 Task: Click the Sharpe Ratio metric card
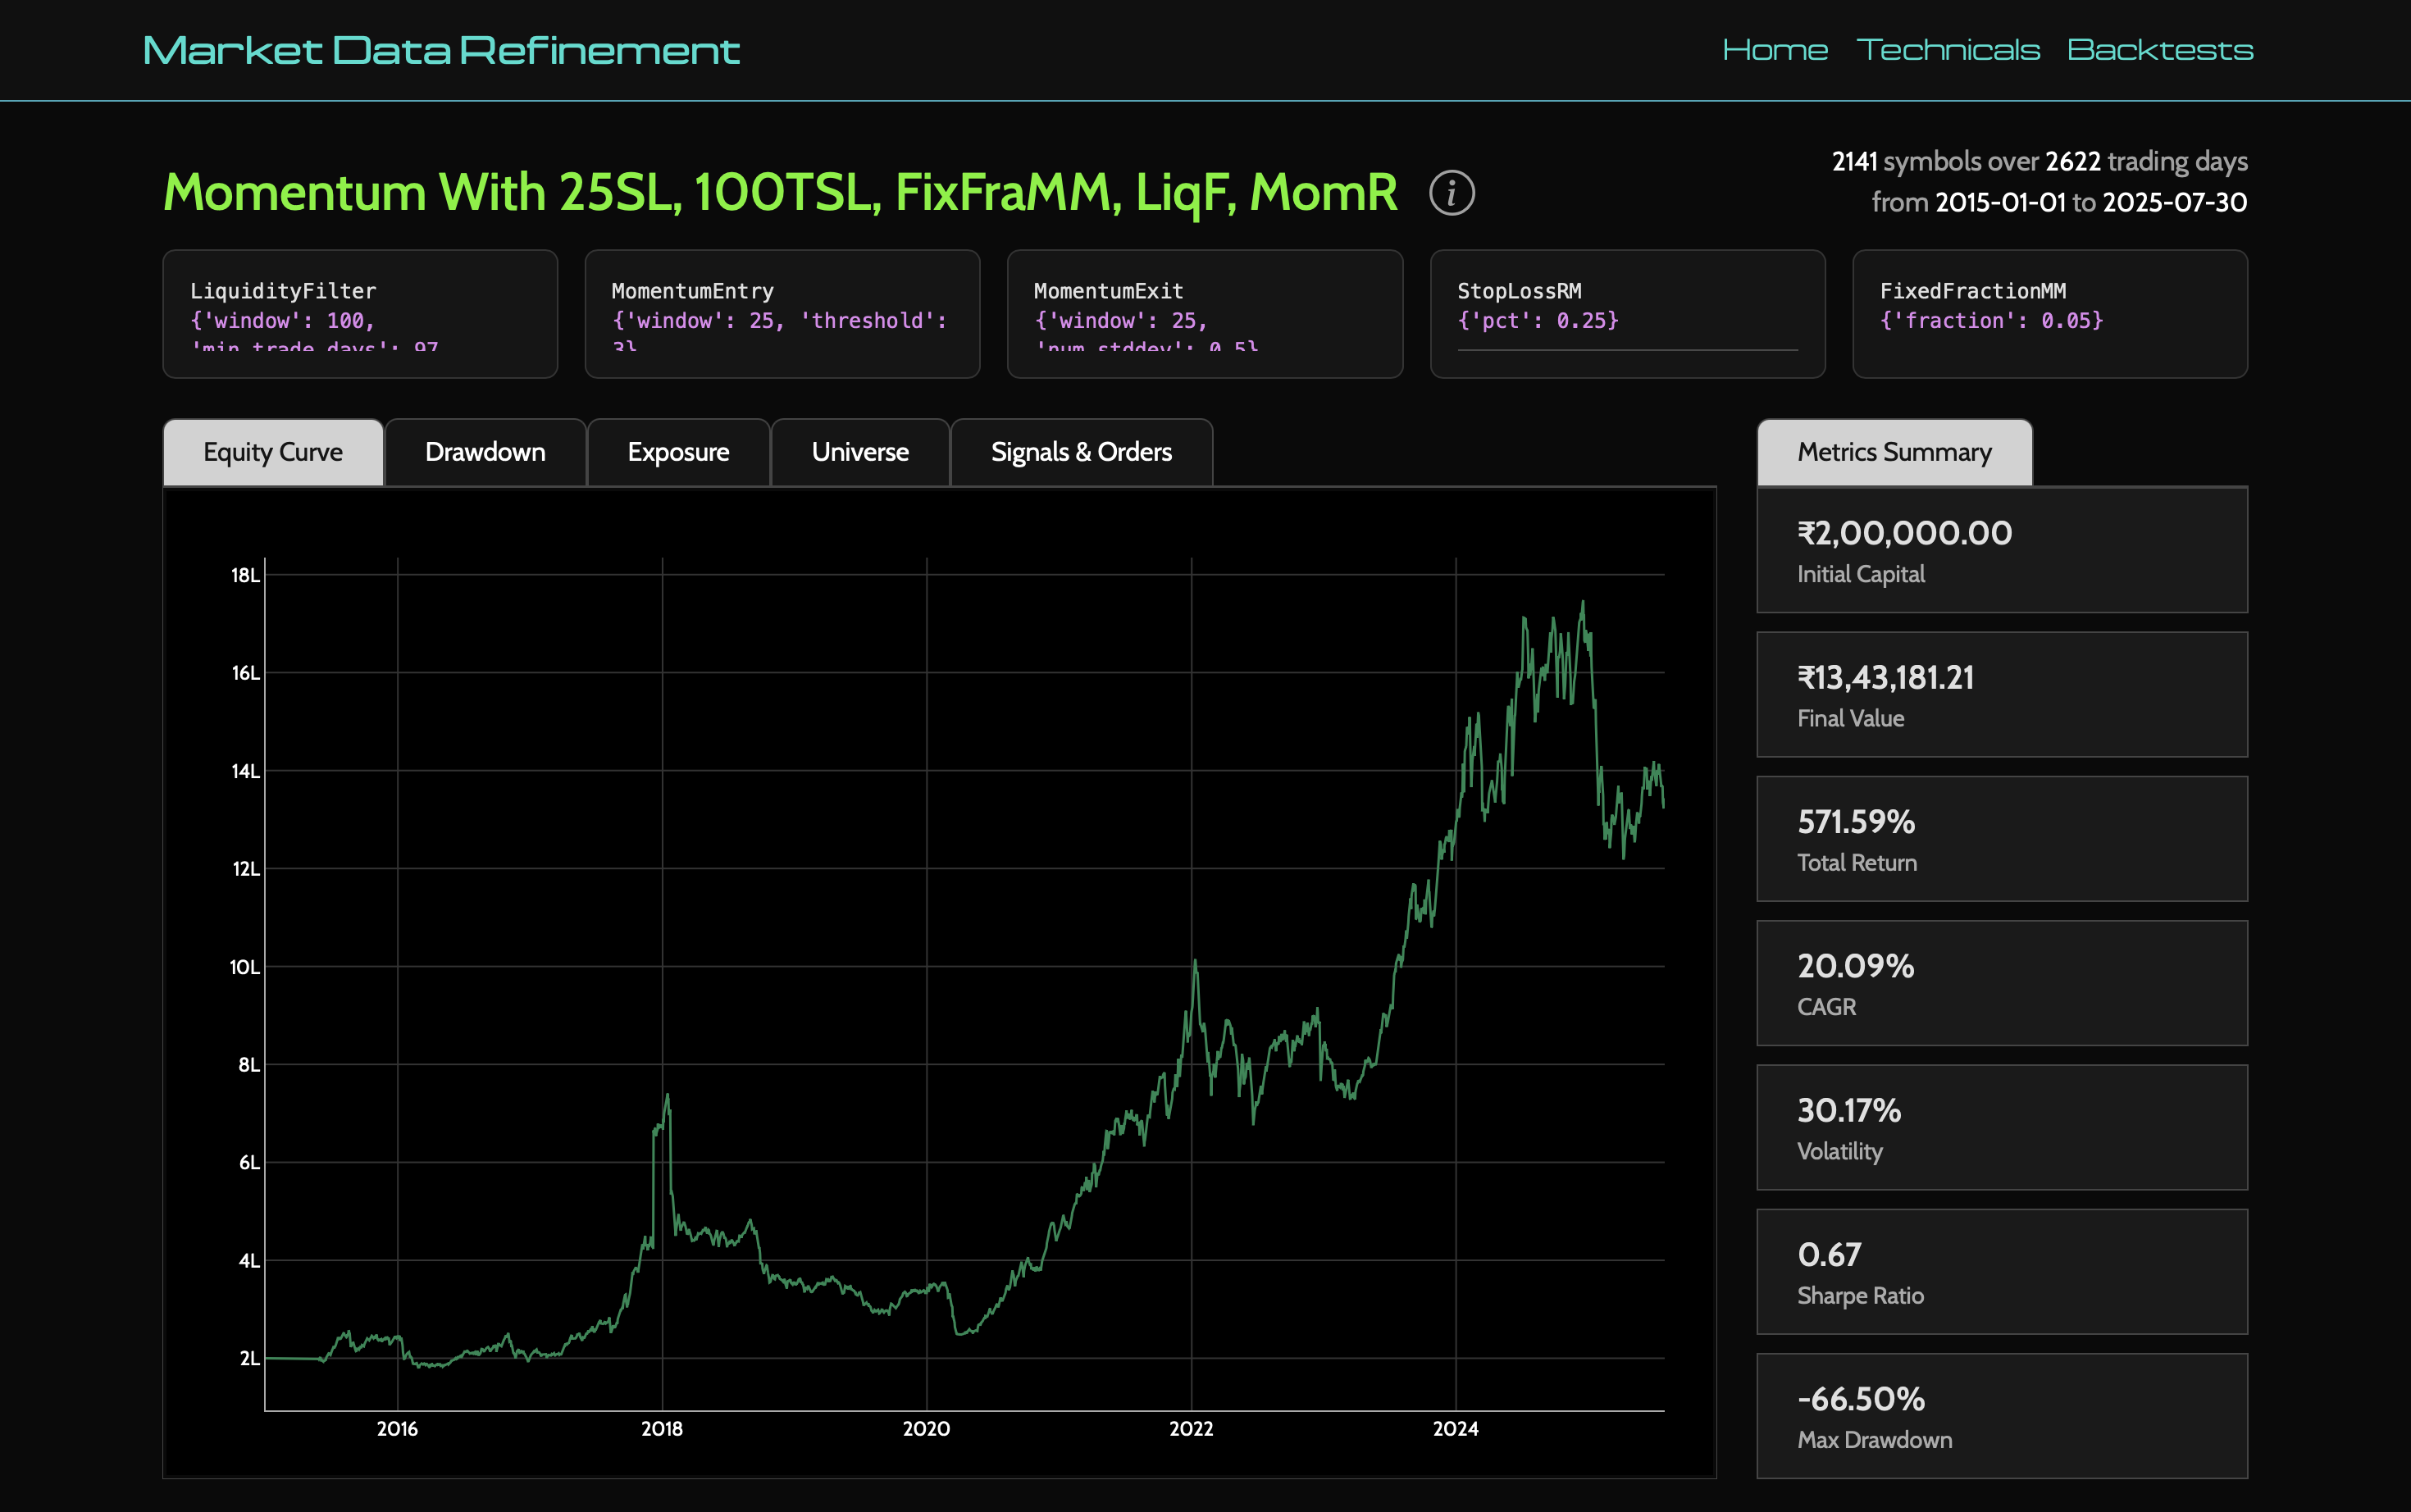pos(2001,1272)
